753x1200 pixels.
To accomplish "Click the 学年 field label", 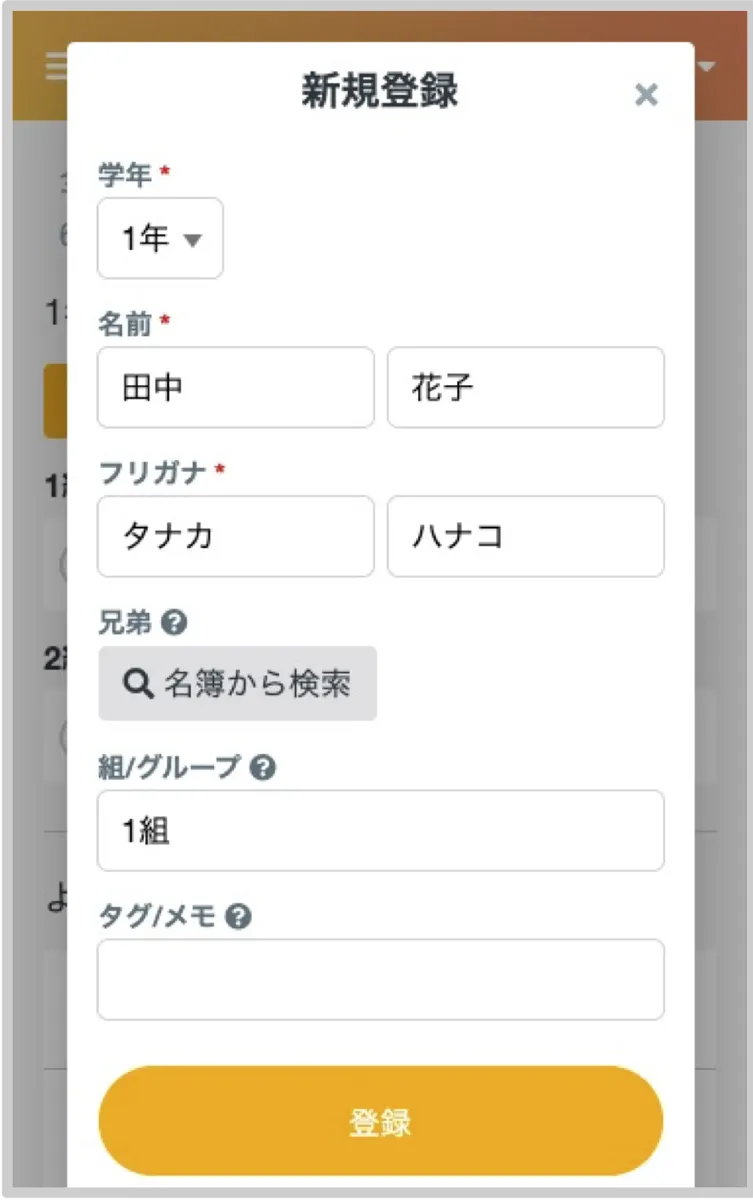I will coord(125,175).
